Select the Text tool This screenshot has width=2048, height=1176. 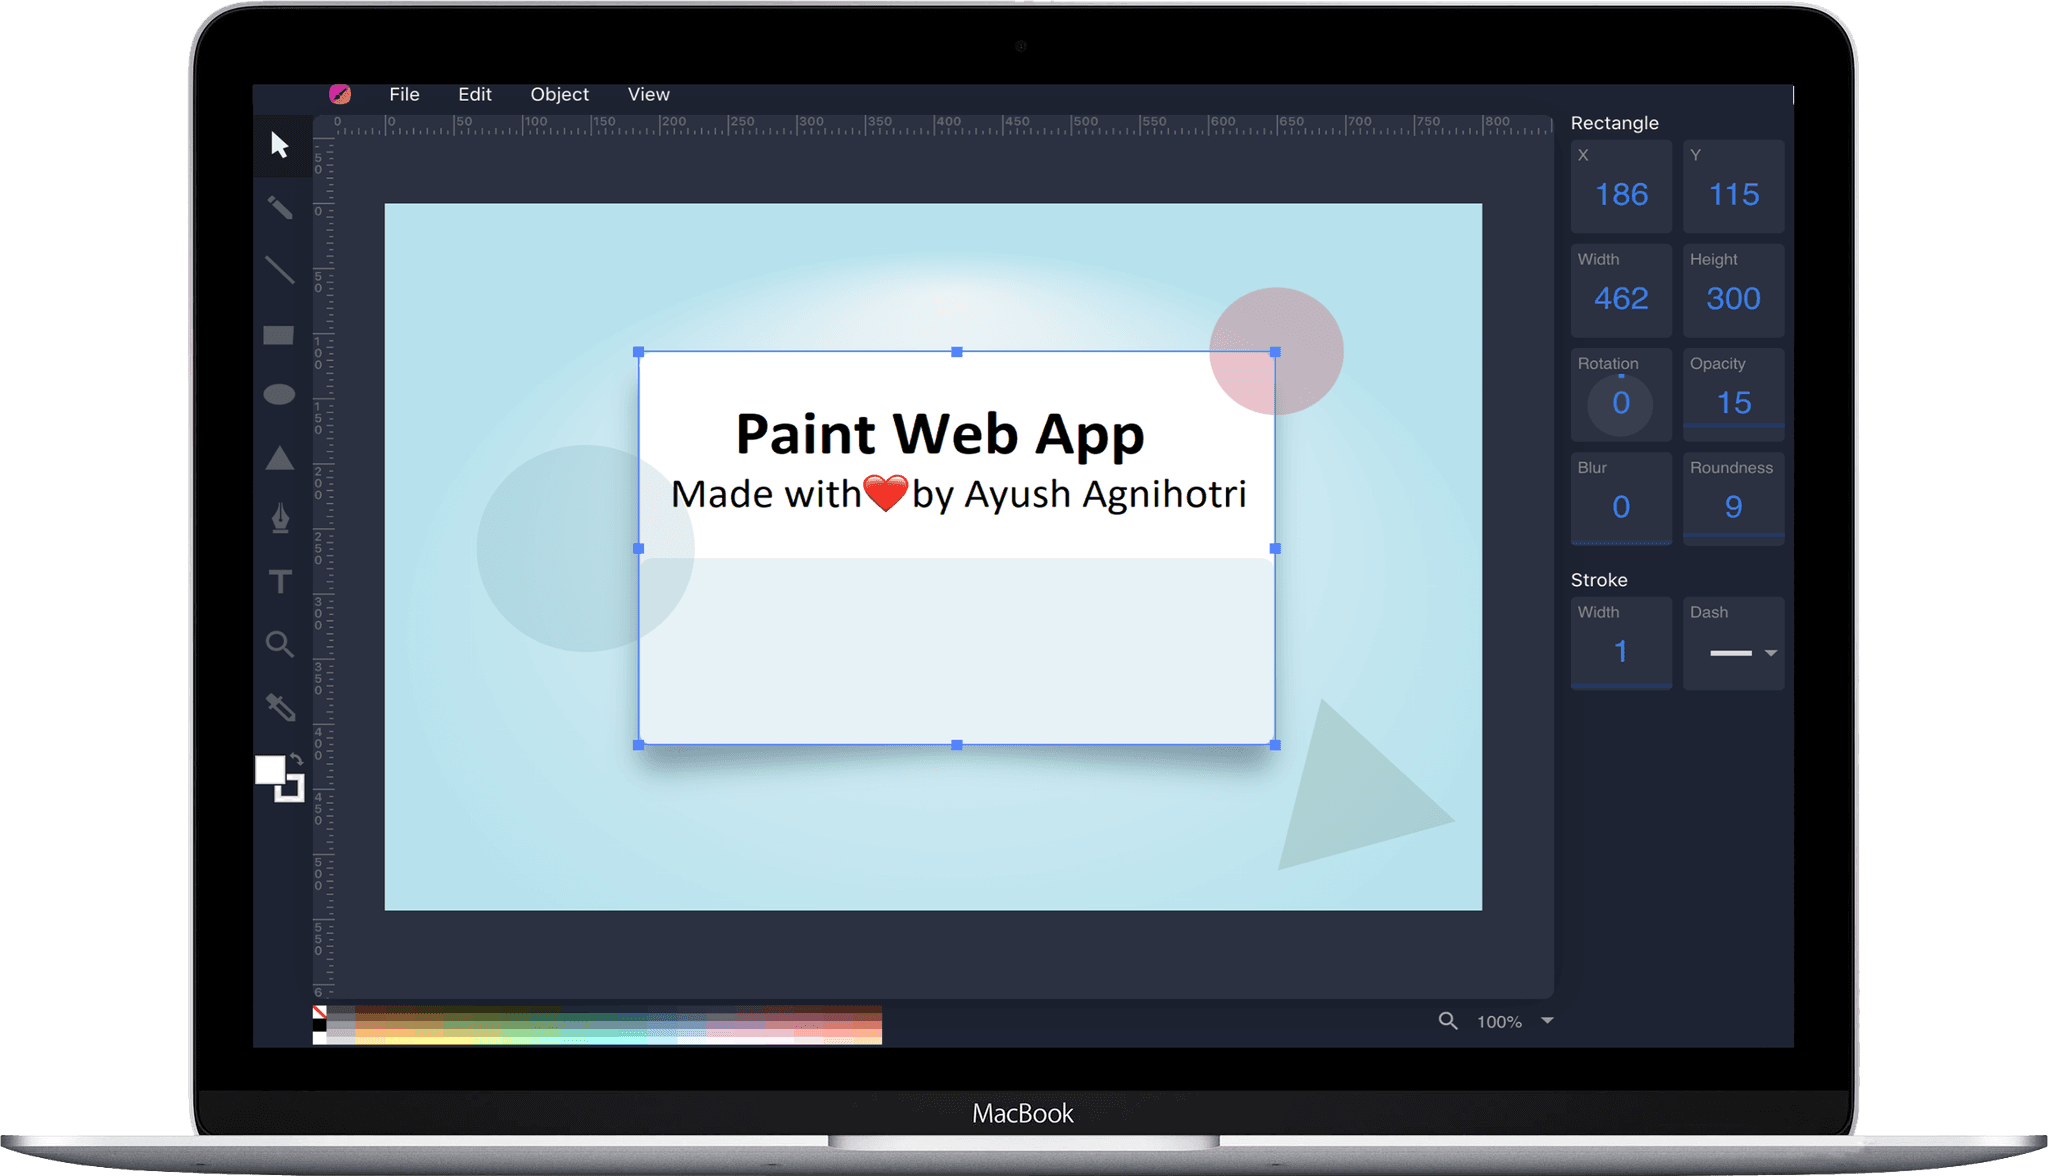coord(280,582)
